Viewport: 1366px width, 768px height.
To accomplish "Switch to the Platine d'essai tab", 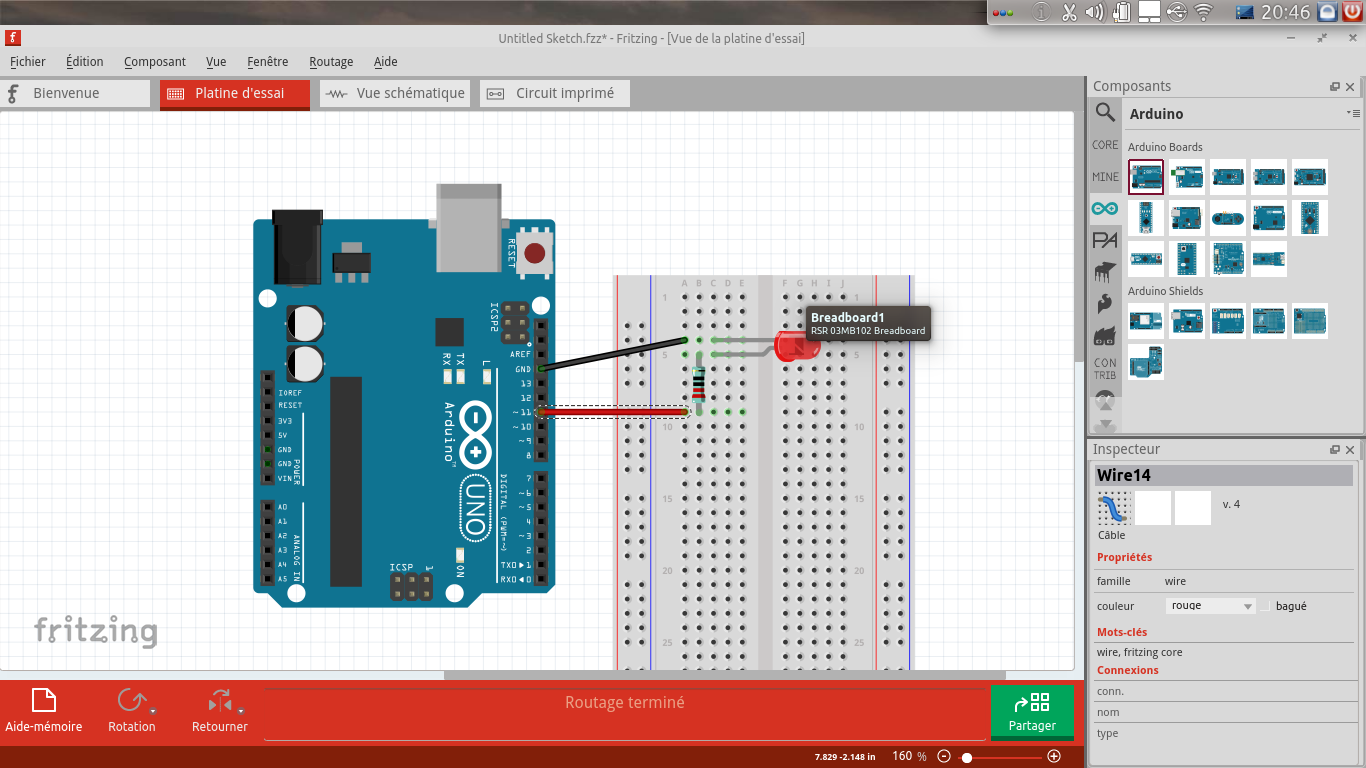I will (235, 93).
